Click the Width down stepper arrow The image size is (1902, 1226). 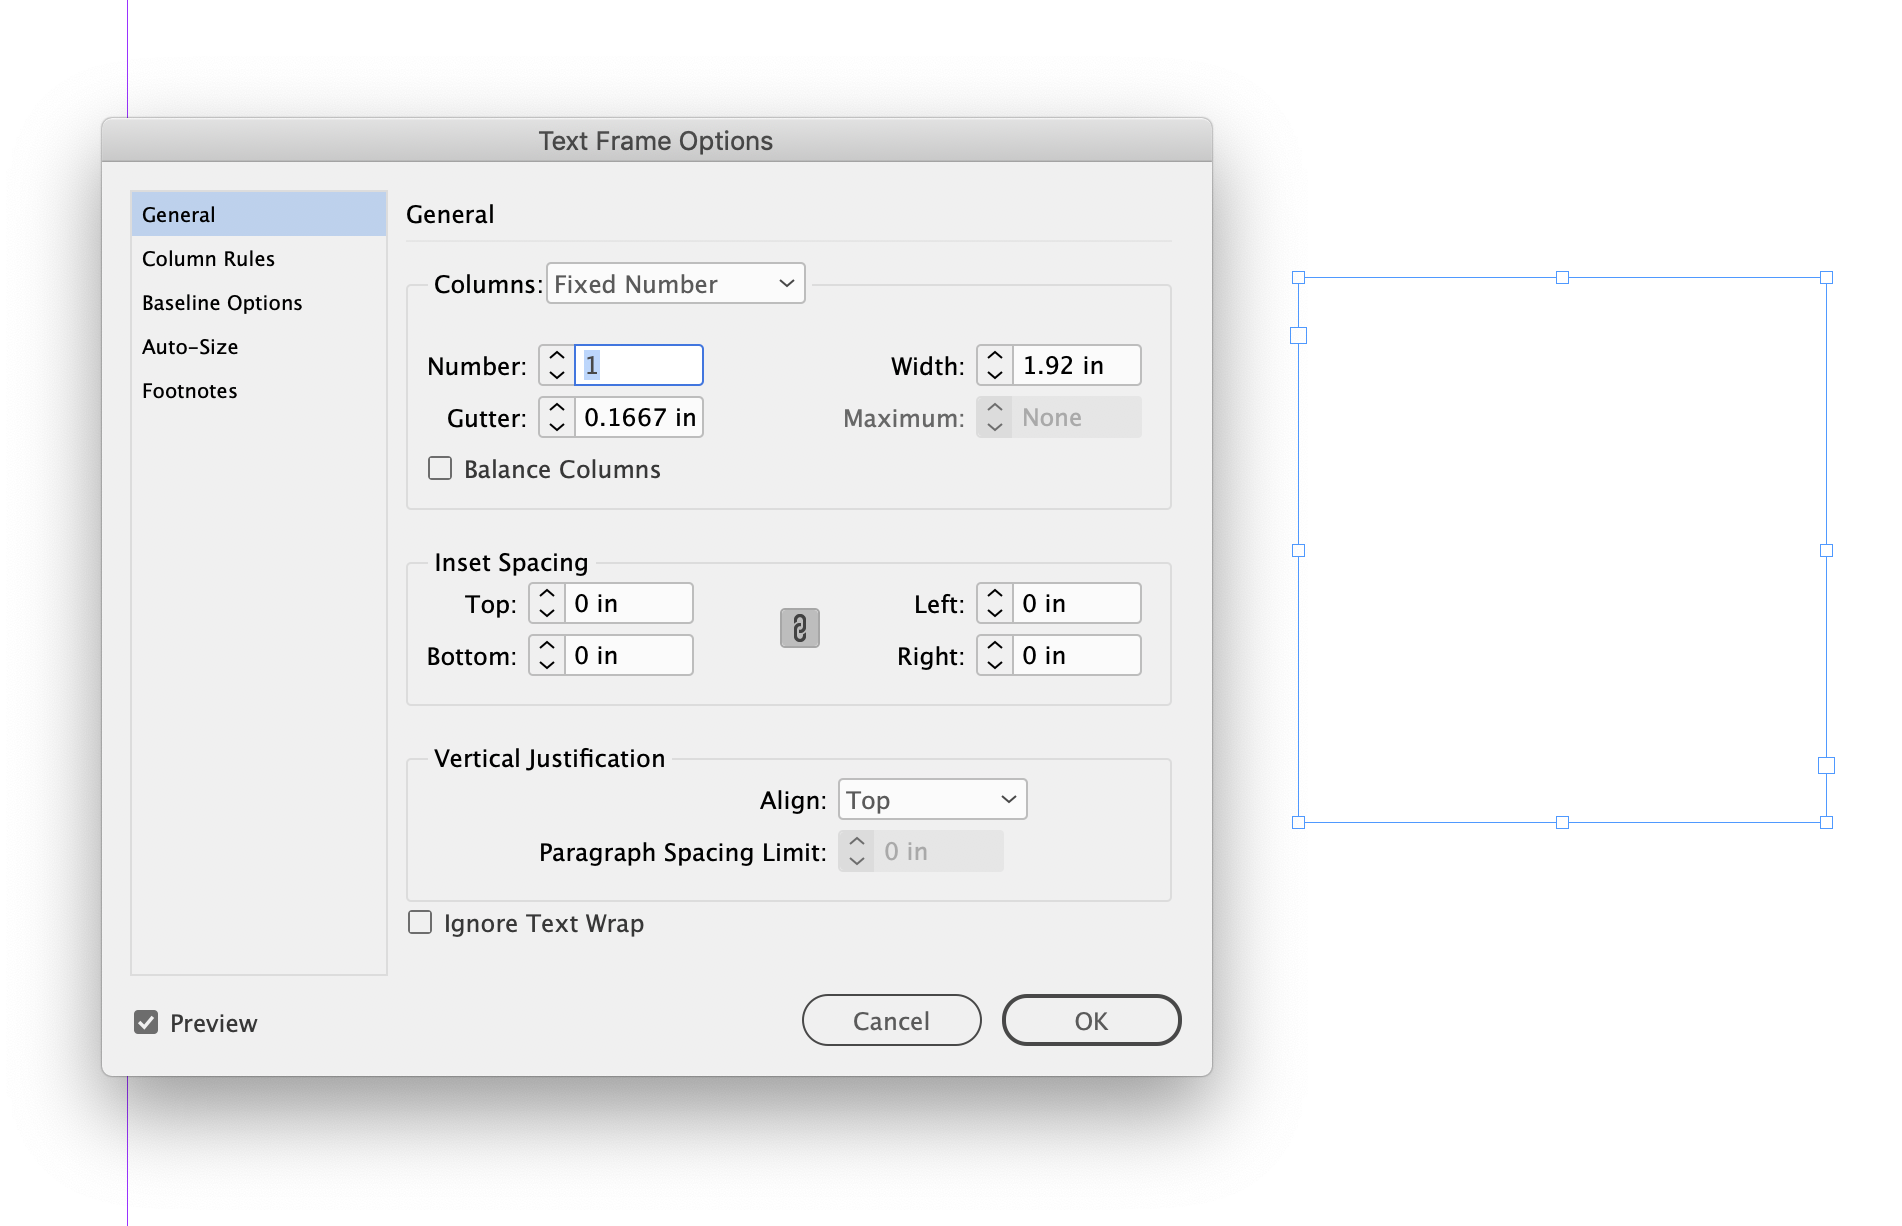click(x=994, y=374)
